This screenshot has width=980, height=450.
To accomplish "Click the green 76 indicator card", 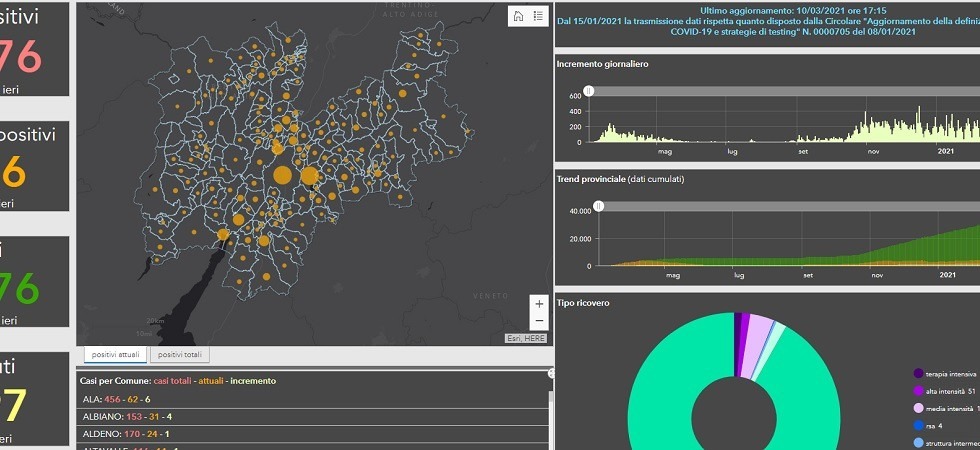I will click(34, 281).
